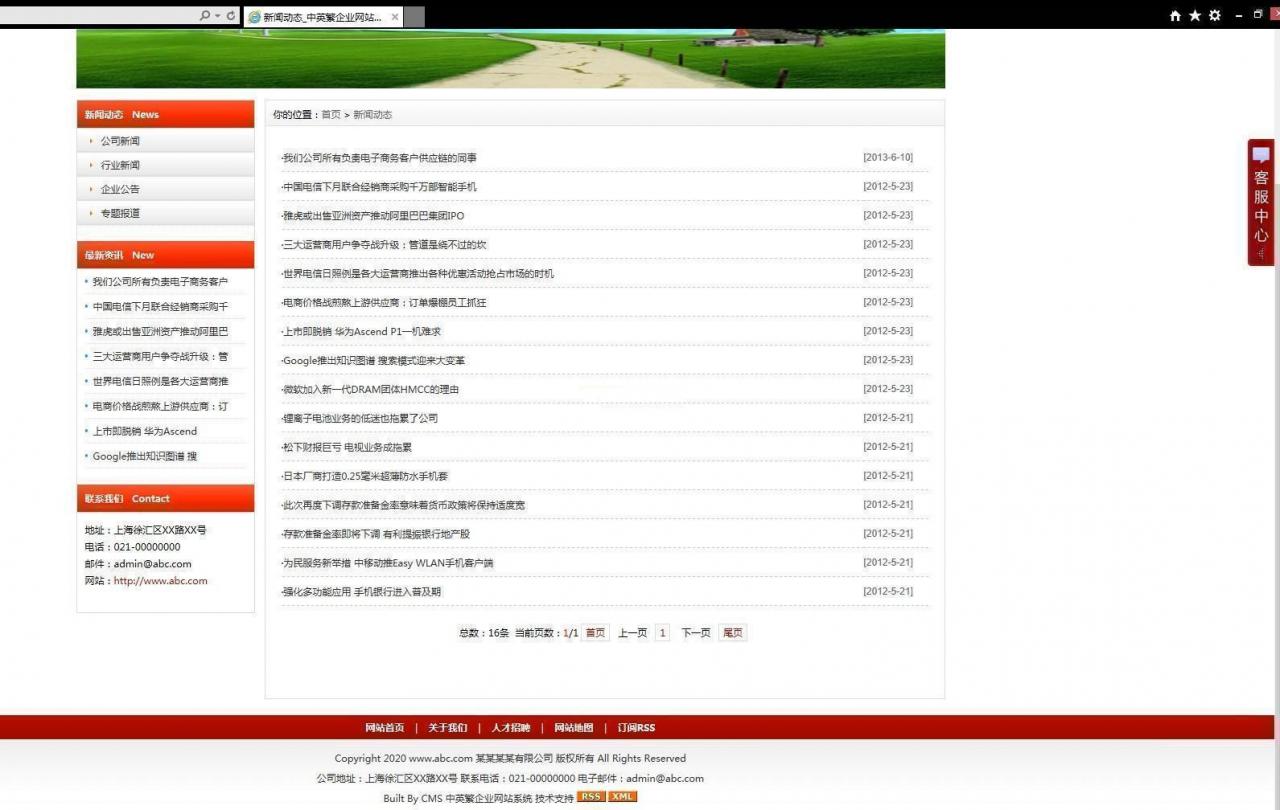Screen dimensions: 1280x810
Task: Click email admin@abc.com in contact panel
Action: 152,564
